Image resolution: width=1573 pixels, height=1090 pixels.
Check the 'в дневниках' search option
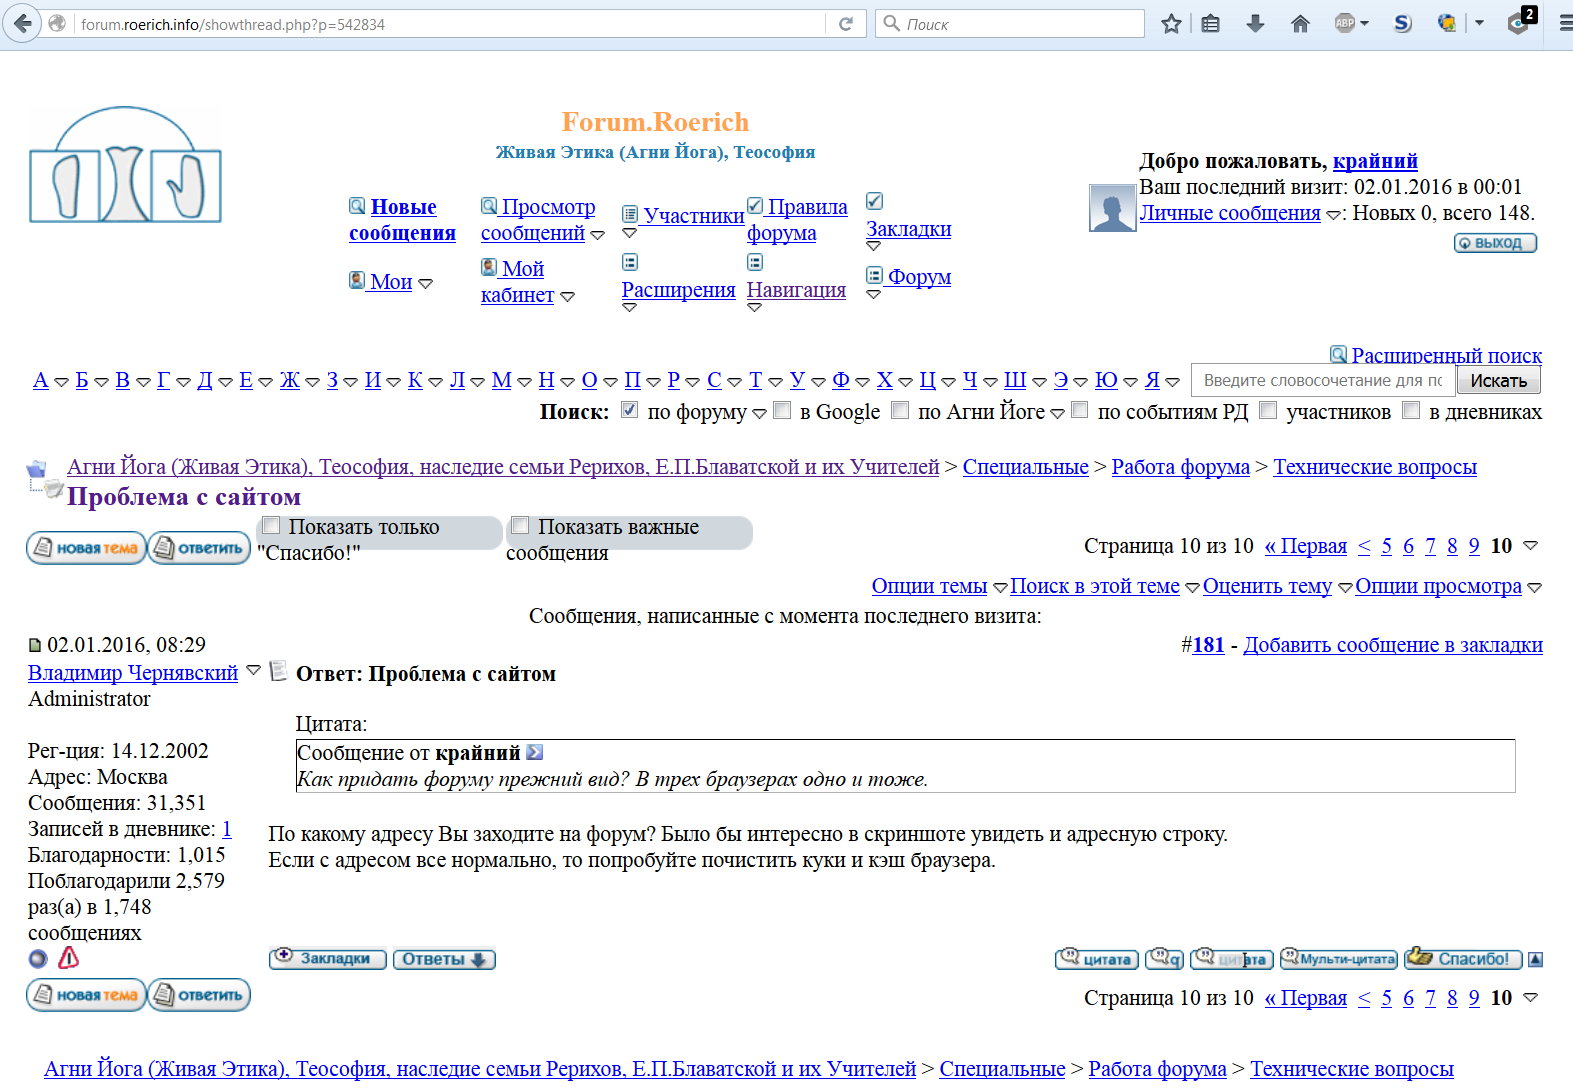(1411, 410)
